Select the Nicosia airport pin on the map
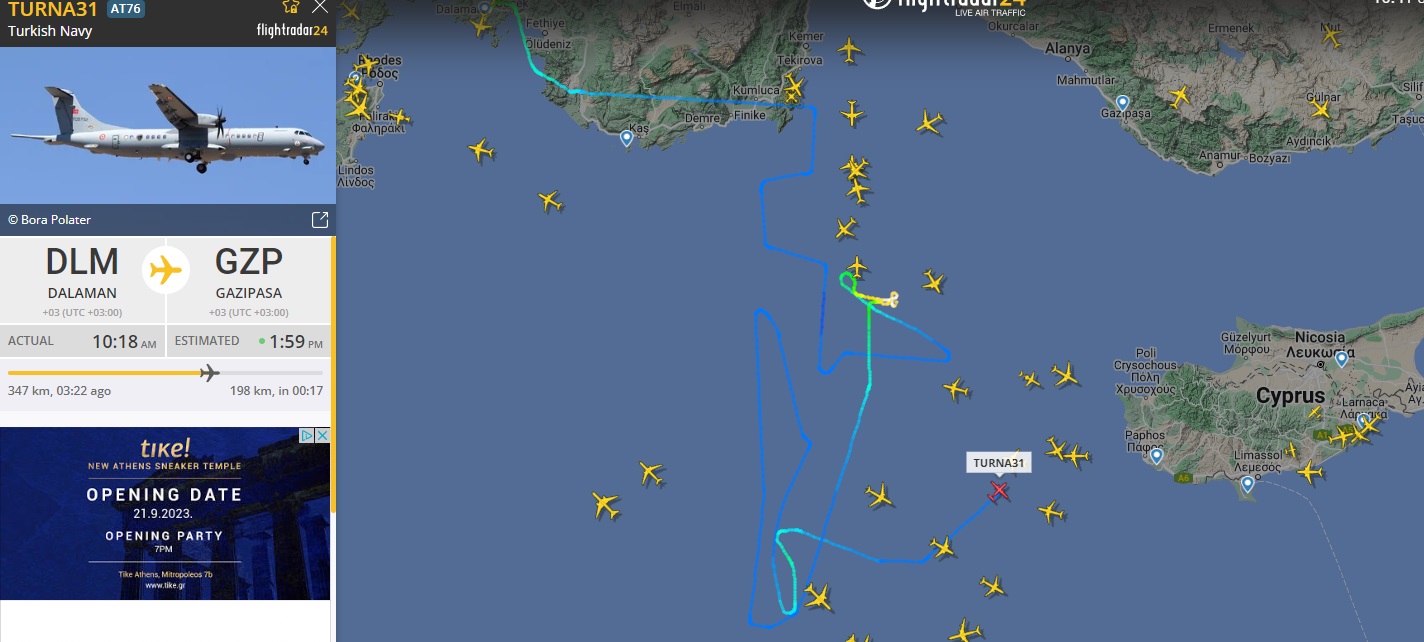 [x=1341, y=358]
